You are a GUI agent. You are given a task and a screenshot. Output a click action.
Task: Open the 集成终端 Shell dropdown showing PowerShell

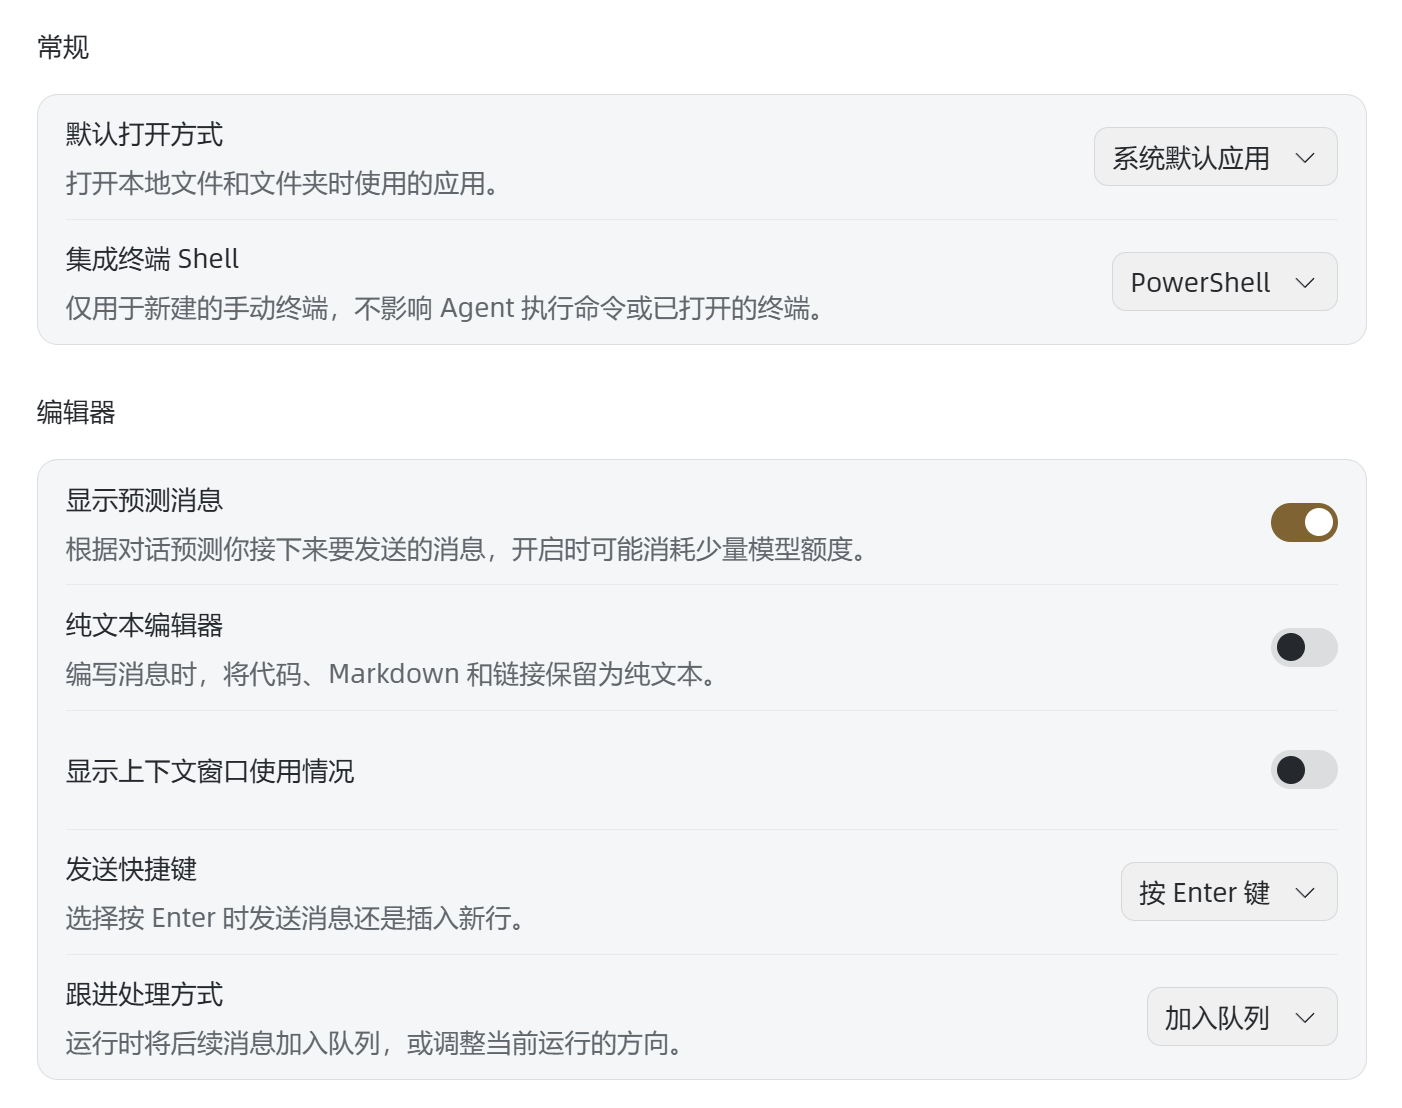1224,282
